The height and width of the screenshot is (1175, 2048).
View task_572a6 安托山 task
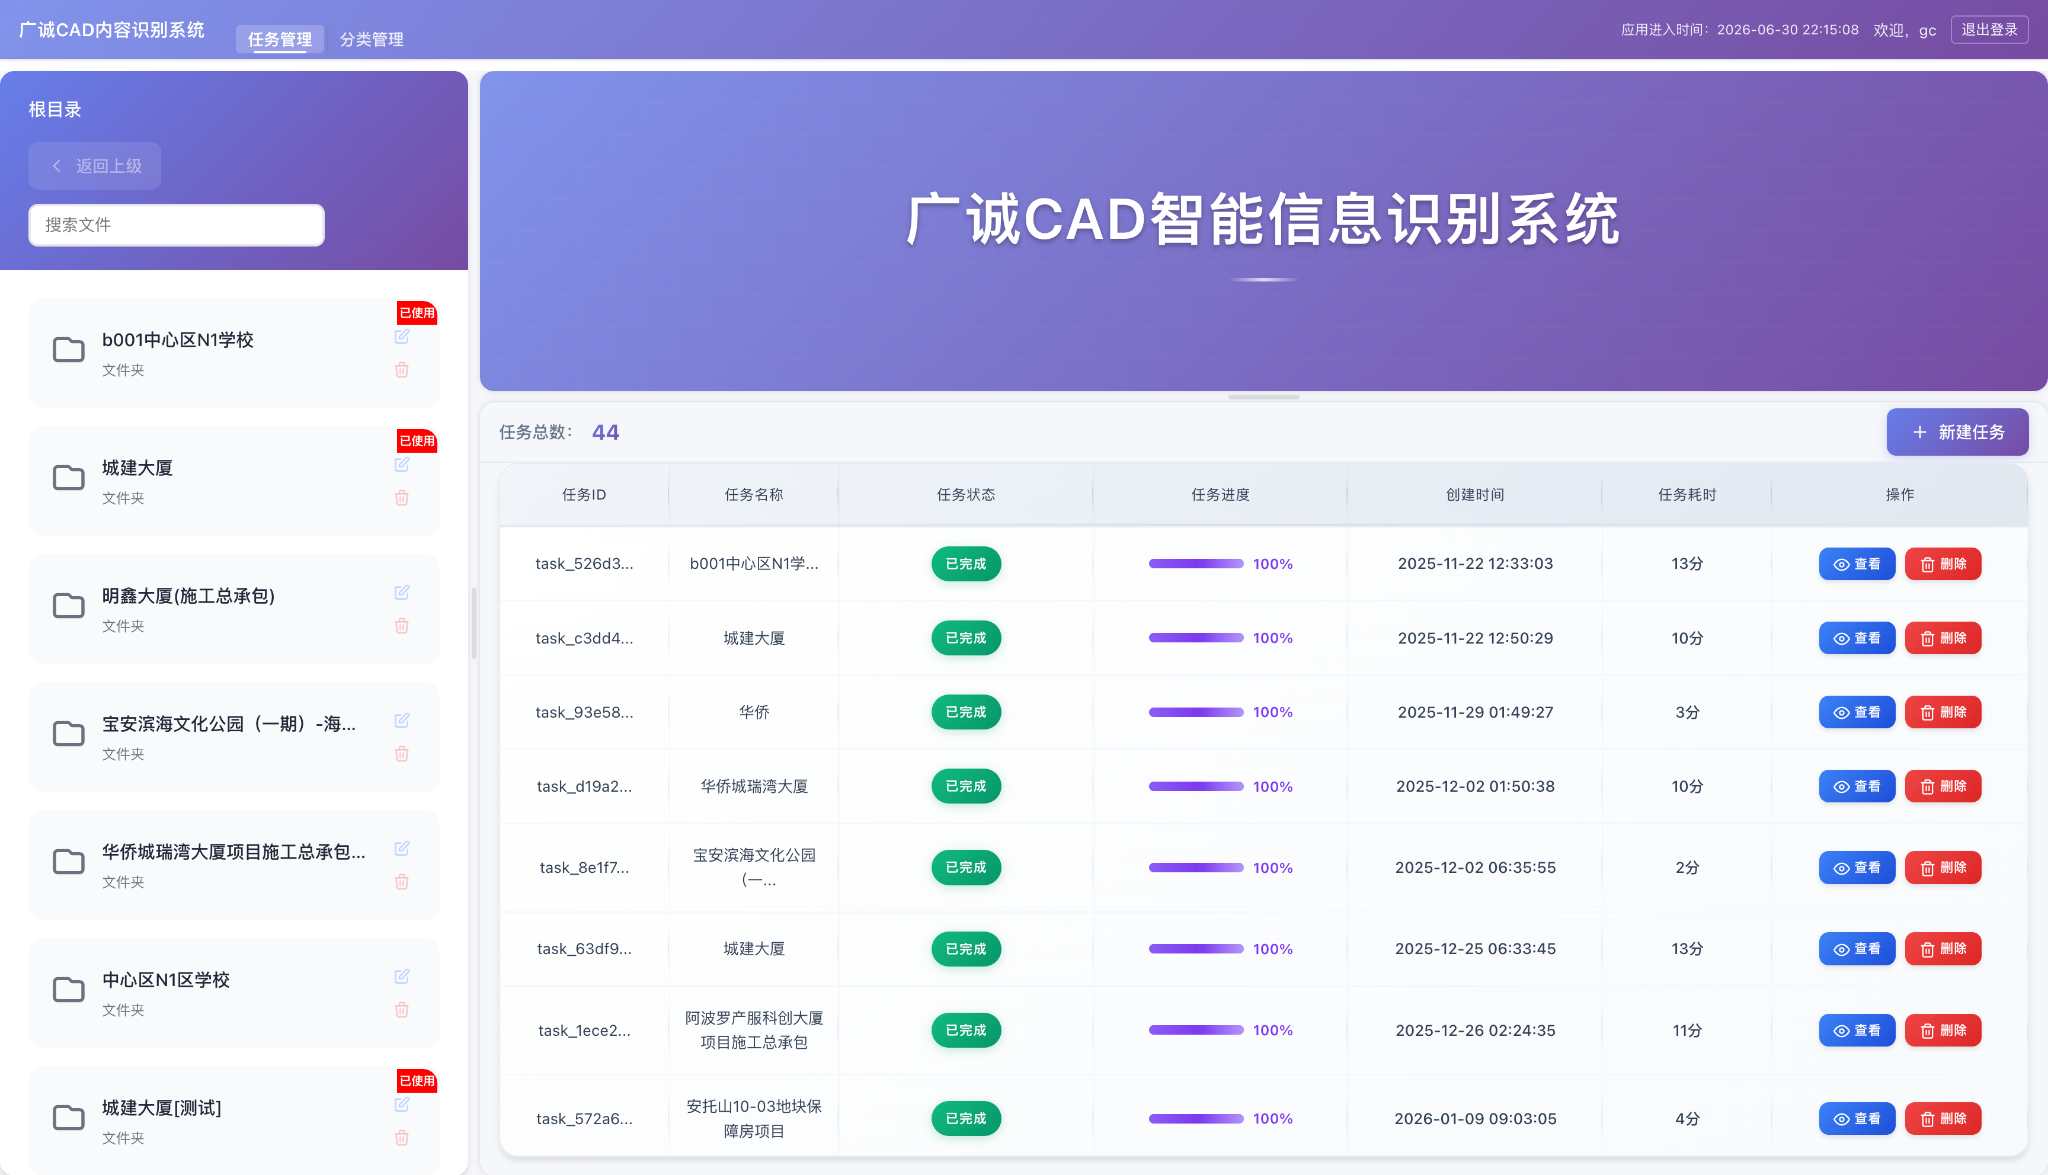coord(1857,1118)
